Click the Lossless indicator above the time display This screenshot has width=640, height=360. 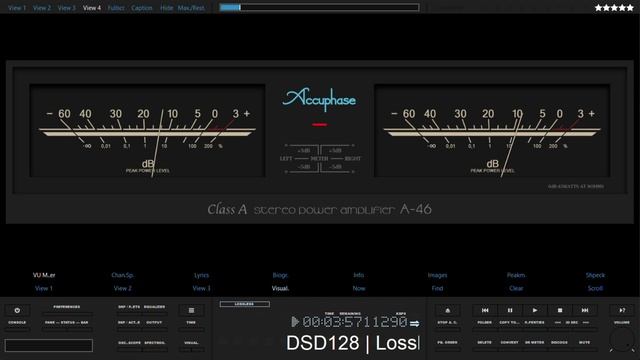coord(244,304)
